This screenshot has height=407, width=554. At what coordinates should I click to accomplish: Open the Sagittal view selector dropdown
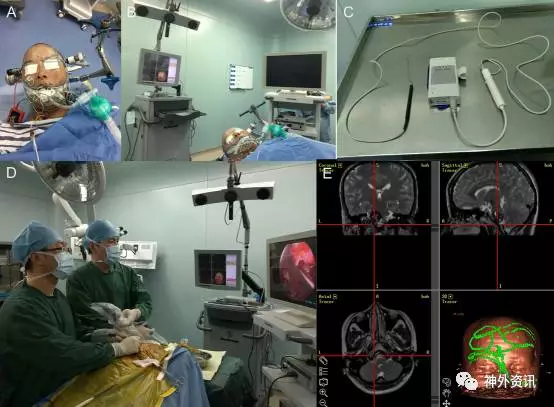pos(466,165)
